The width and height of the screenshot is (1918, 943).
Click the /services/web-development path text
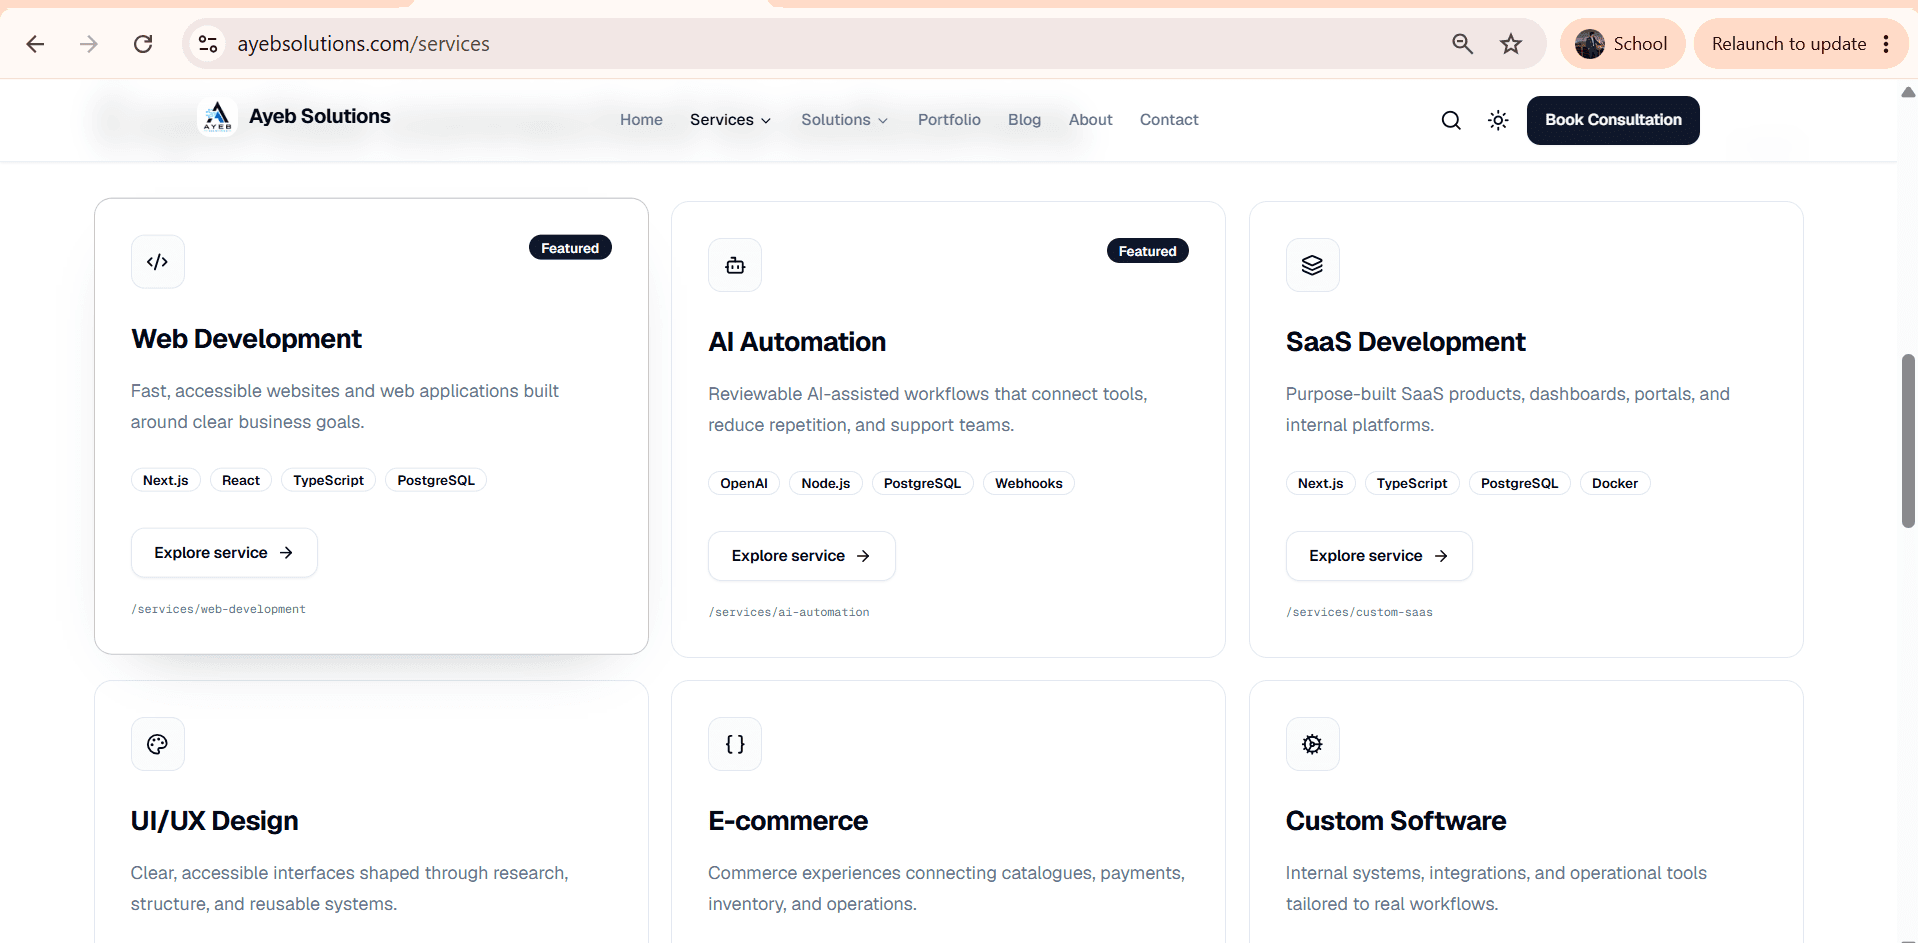[x=219, y=609]
